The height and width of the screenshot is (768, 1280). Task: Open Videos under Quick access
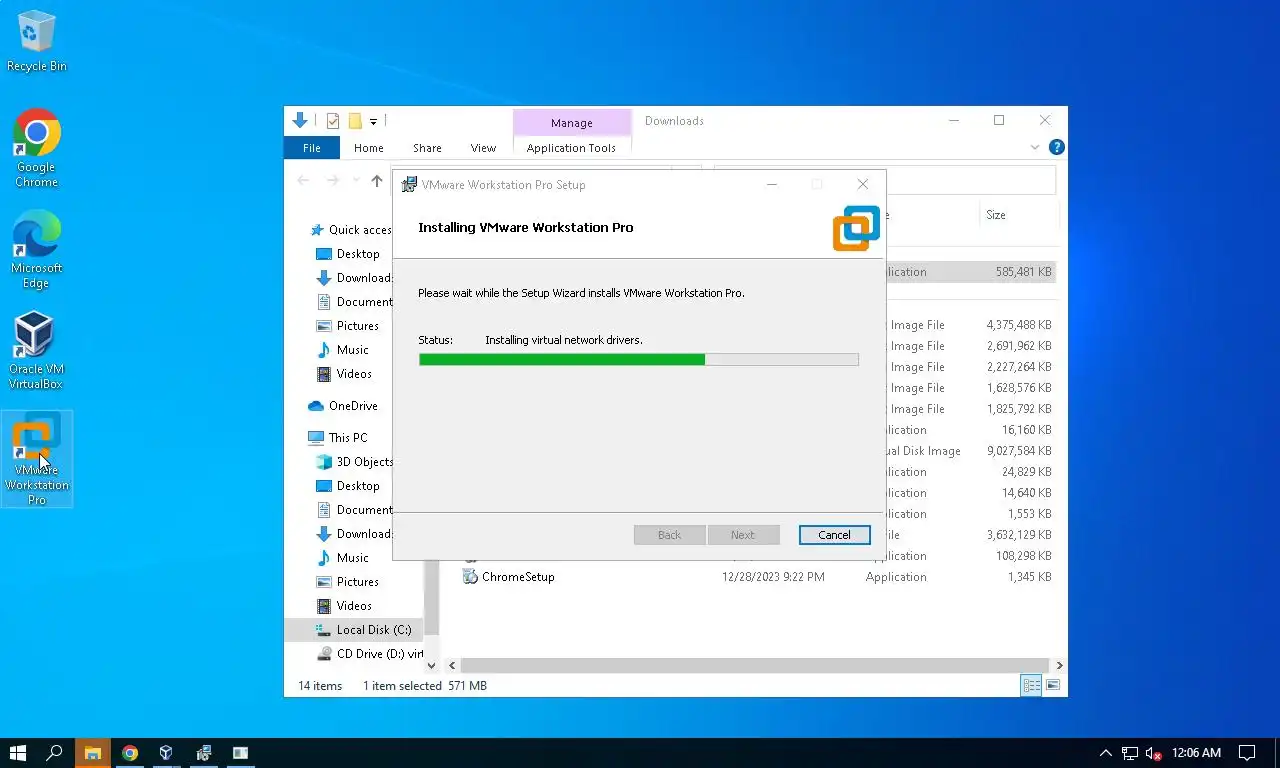tap(345, 374)
